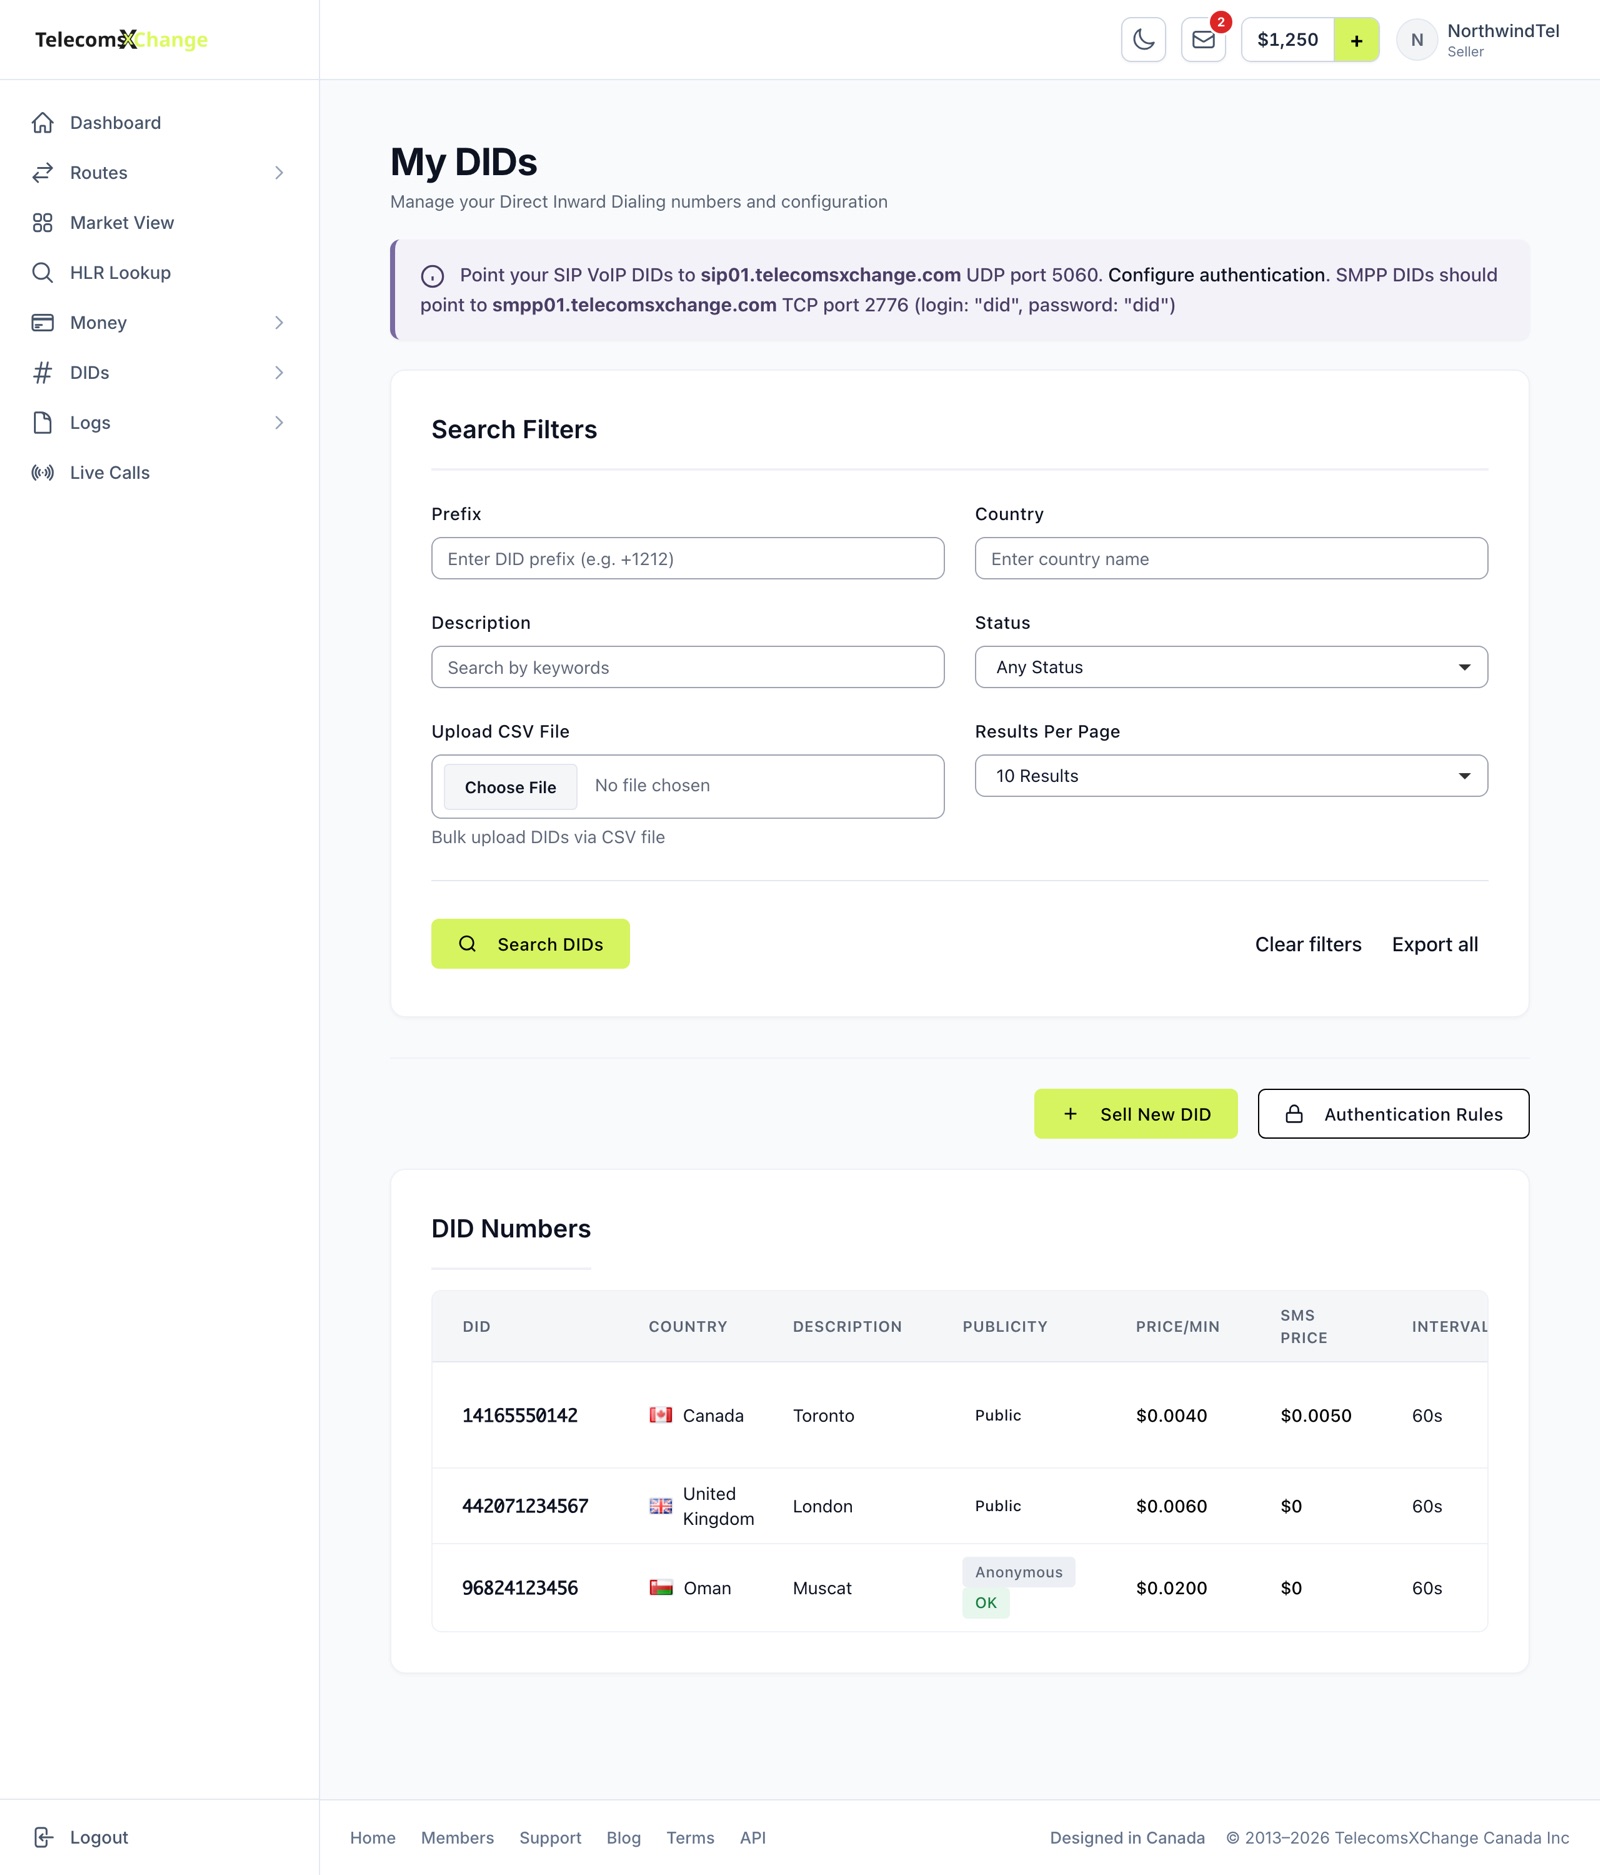Open Live Calls broadcast icon
Image resolution: width=1600 pixels, height=1875 pixels.
pos(42,473)
